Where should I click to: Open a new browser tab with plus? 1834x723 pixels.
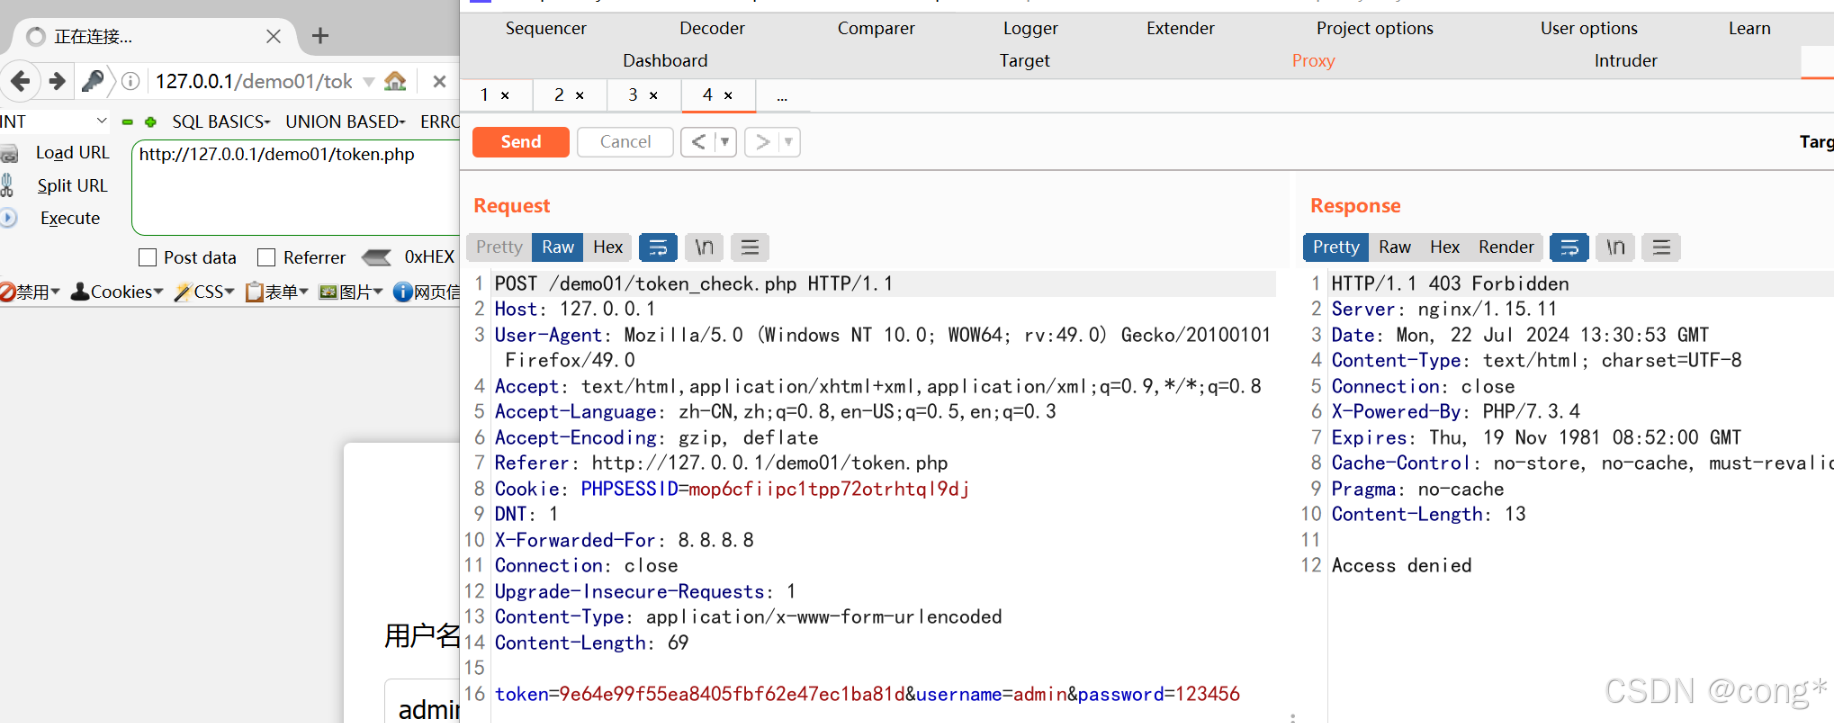tap(320, 36)
